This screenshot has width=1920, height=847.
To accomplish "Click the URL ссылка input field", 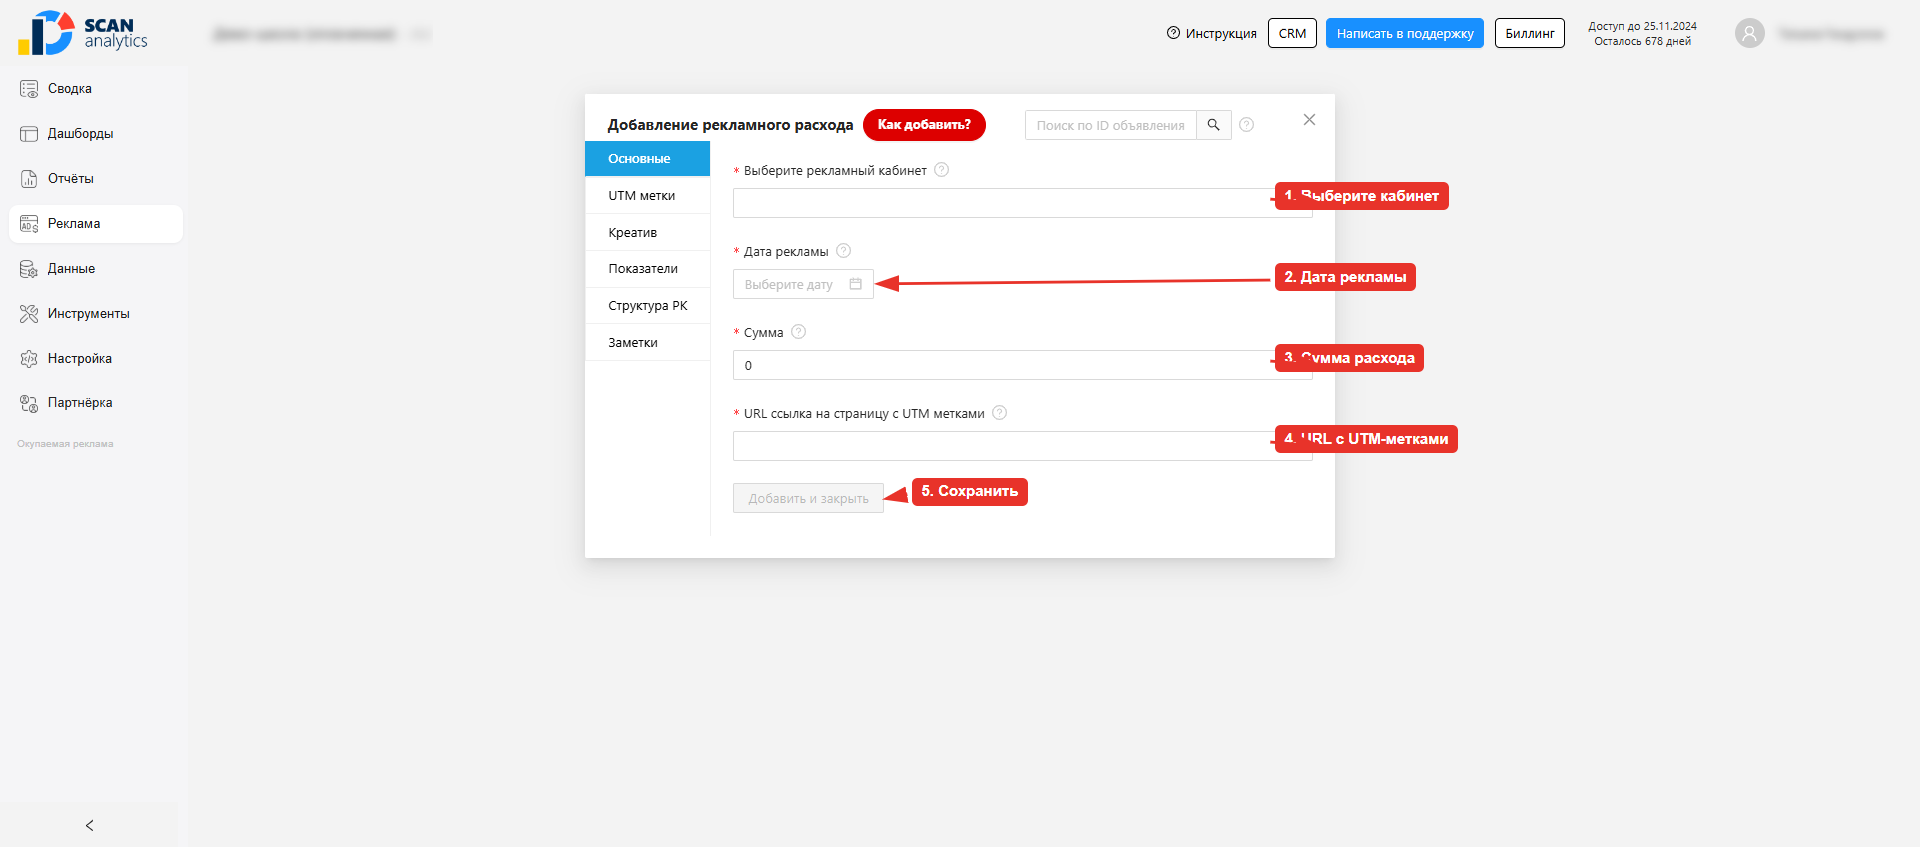I will tap(1022, 446).
